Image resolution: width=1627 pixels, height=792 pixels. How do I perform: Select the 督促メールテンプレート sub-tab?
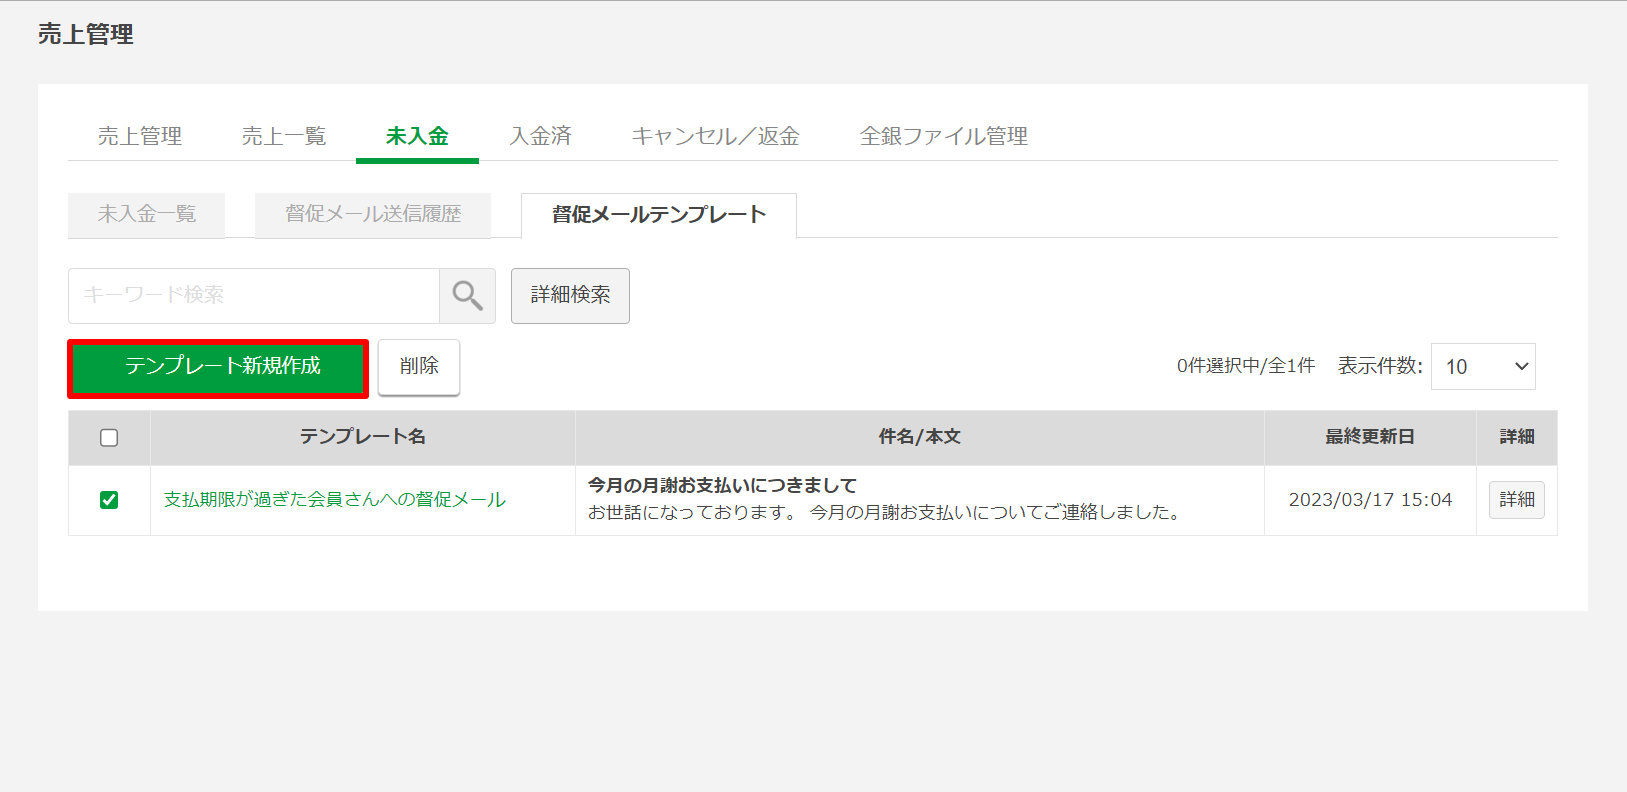659,215
